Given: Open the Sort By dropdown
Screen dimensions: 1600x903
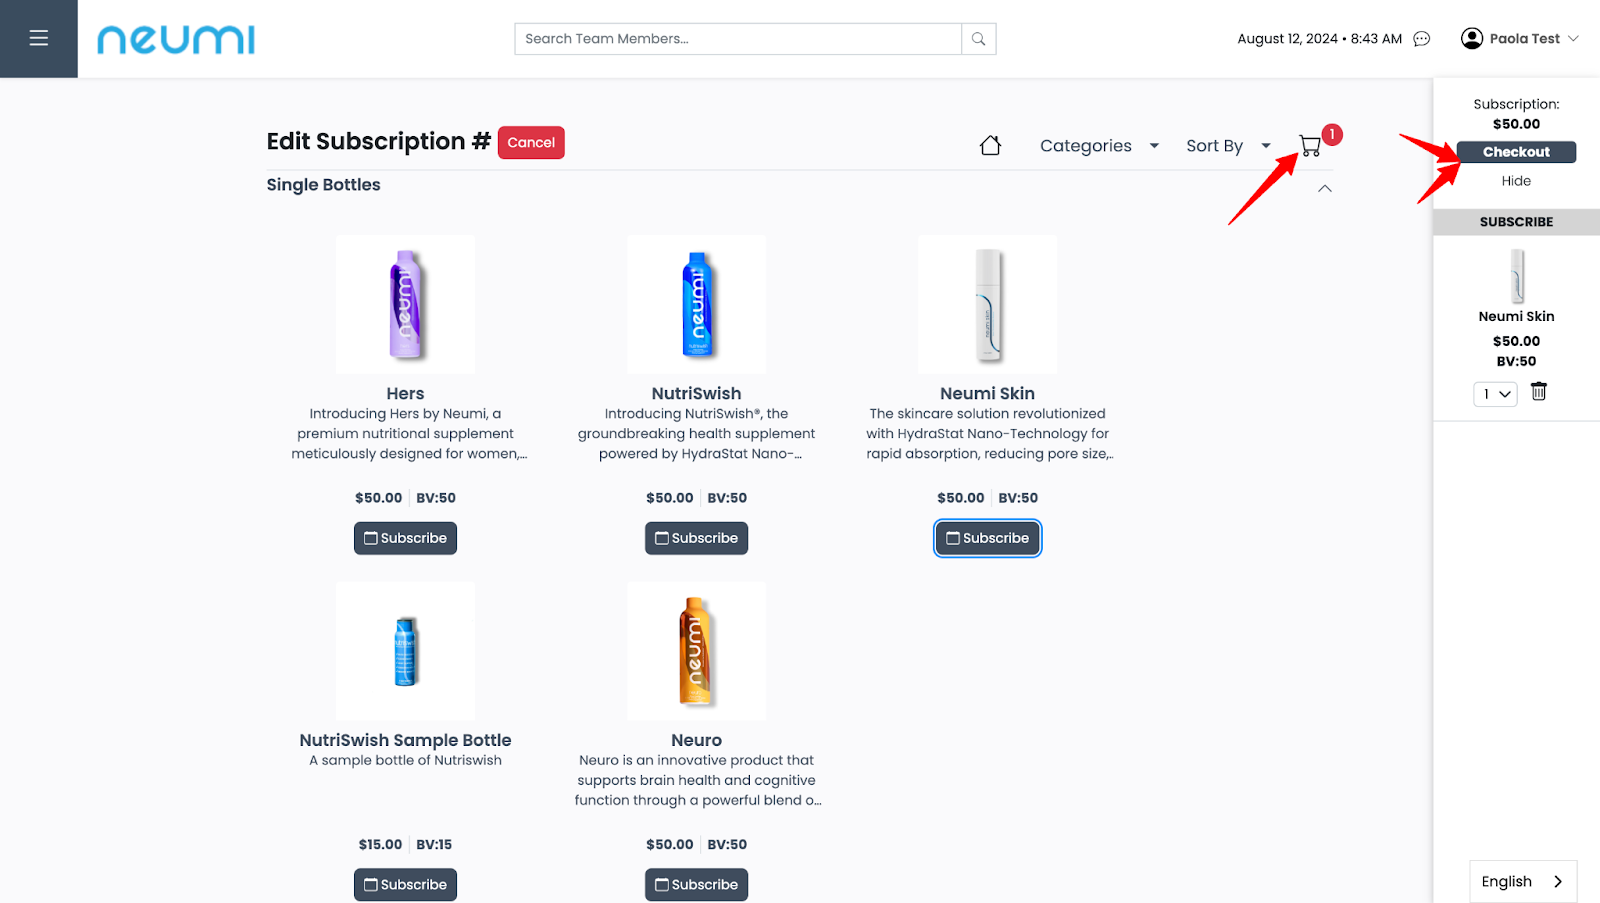Looking at the screenshot, I should [x=1228, y=146].
